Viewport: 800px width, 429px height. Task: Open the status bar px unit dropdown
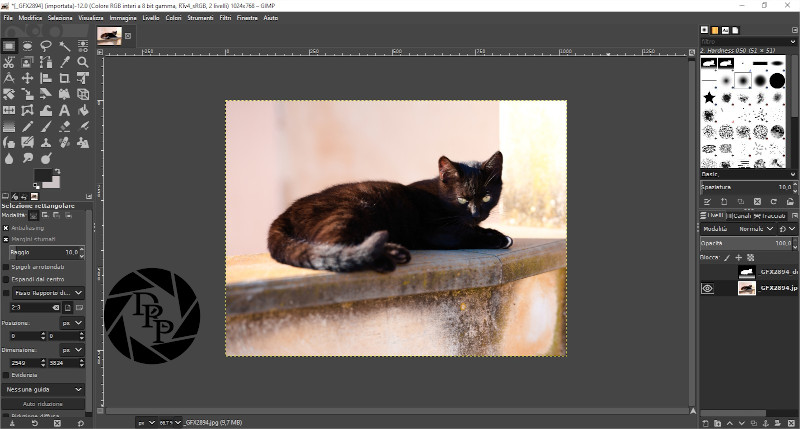click(145, 422)
